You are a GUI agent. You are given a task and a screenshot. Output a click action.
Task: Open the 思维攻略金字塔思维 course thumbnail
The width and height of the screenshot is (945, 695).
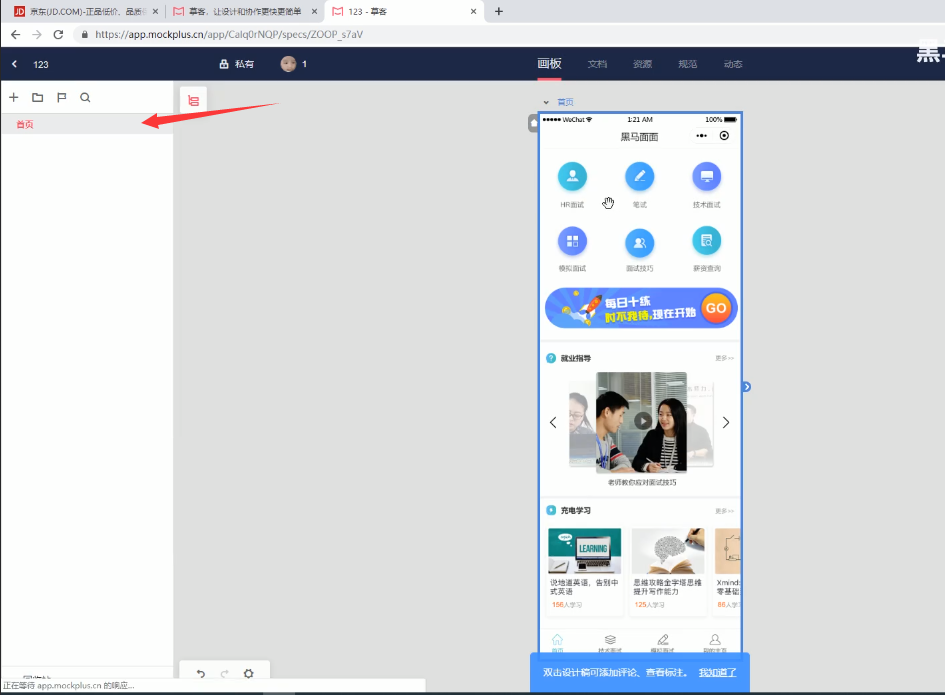click(668, 551)
